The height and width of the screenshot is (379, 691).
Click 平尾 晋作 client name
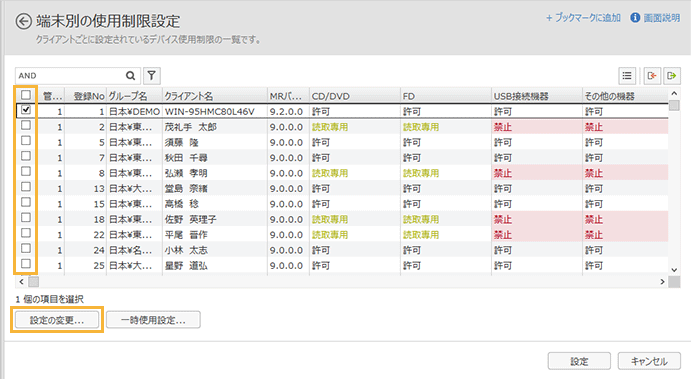coord(186,235)
